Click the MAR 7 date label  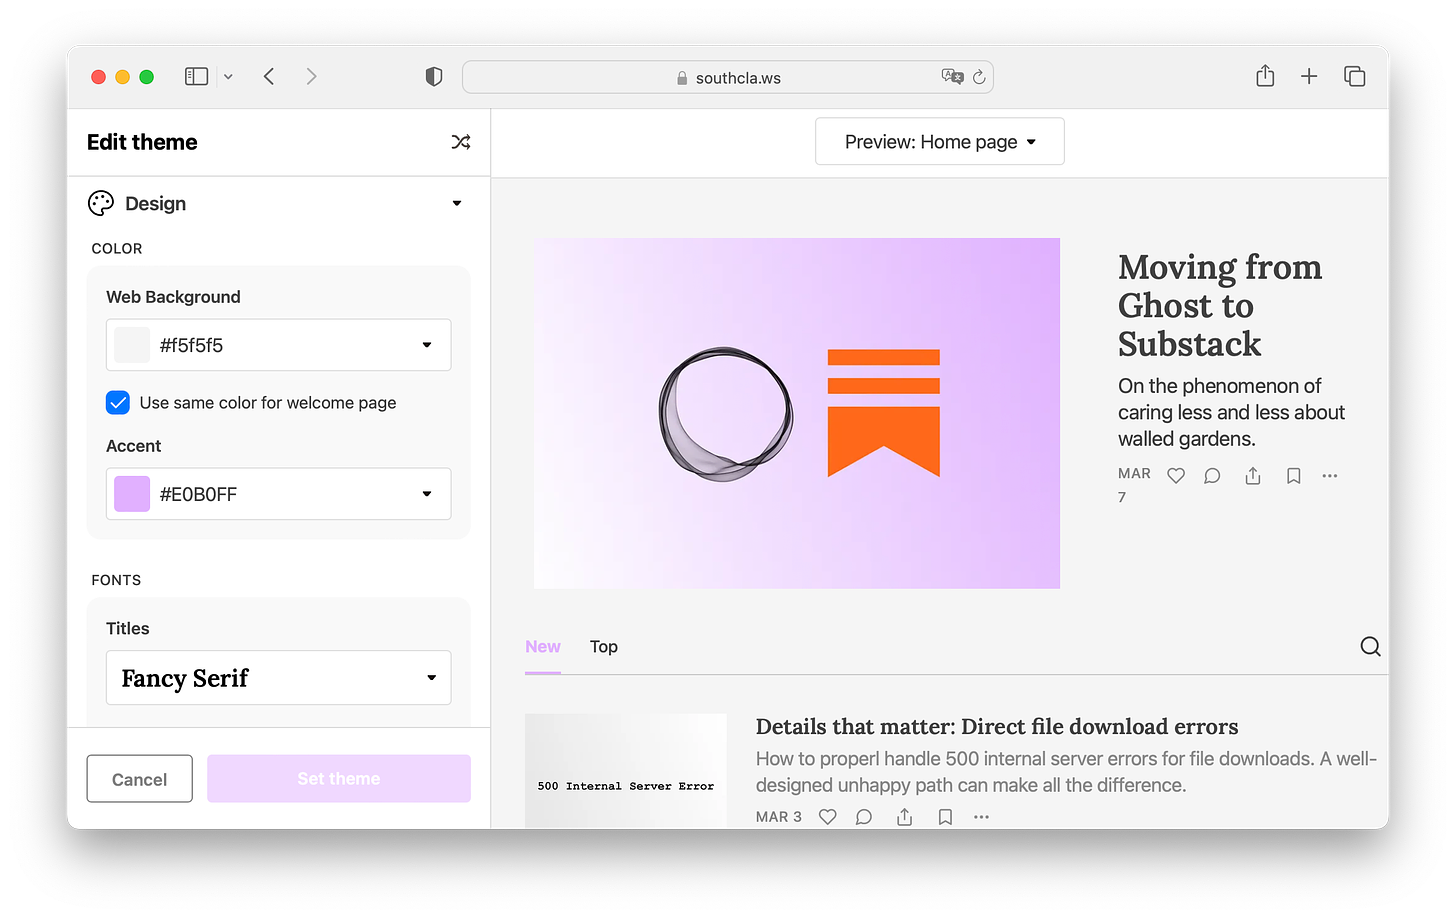[x=1134, y=485]
